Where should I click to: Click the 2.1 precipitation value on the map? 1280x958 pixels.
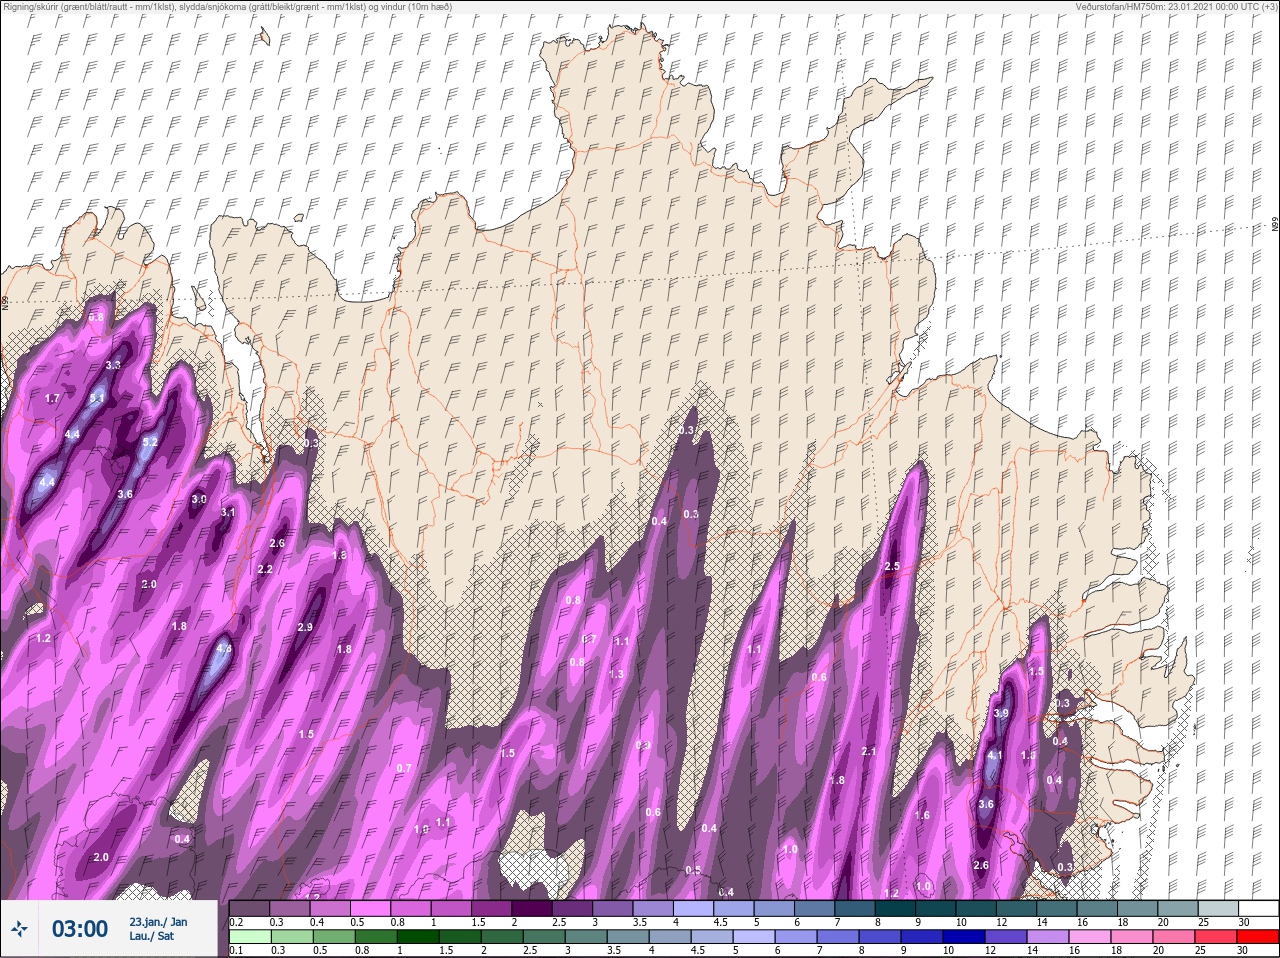869,752
